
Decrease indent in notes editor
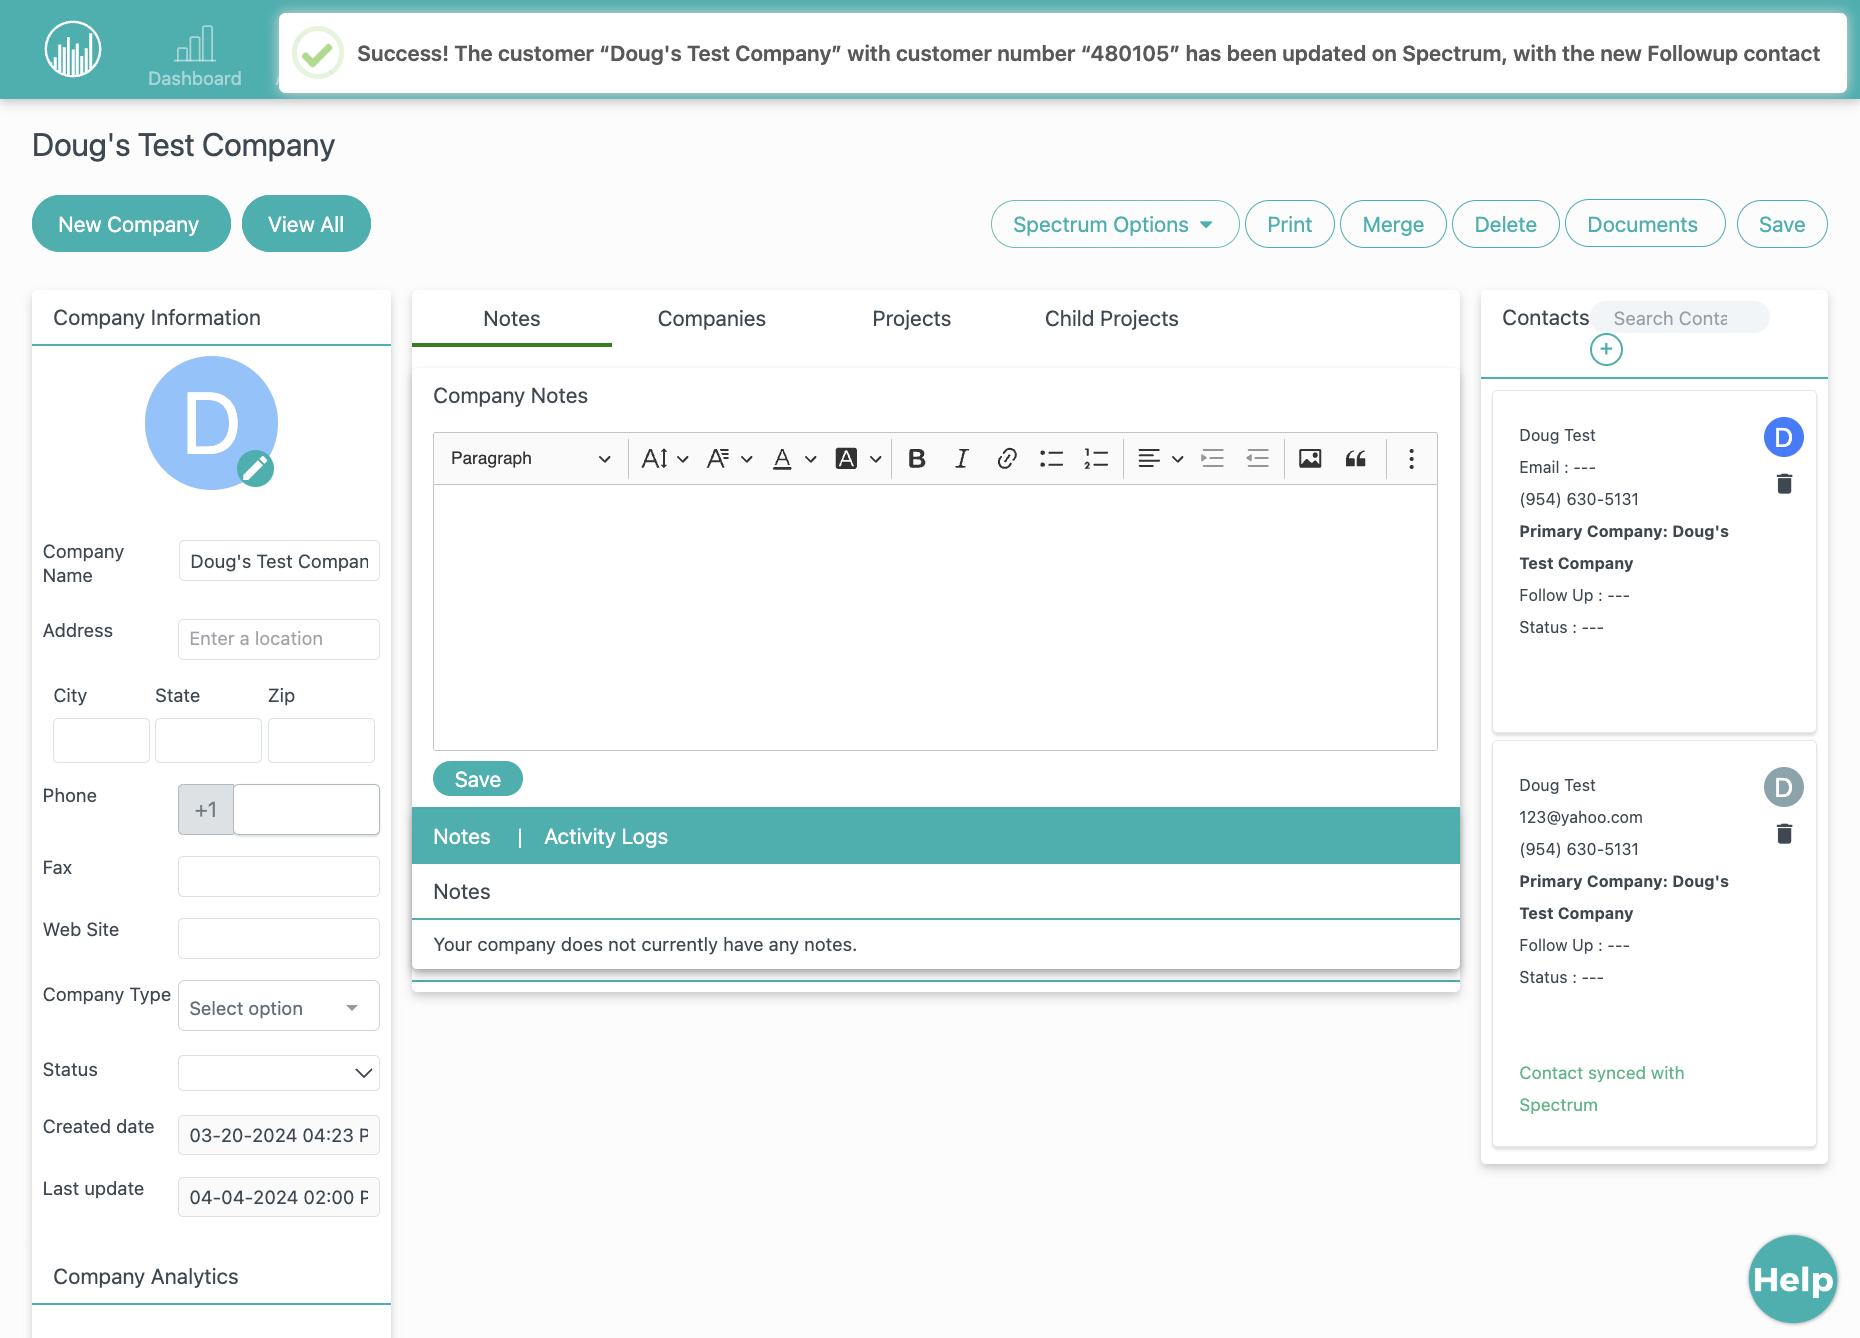(x=1257, y=458)
